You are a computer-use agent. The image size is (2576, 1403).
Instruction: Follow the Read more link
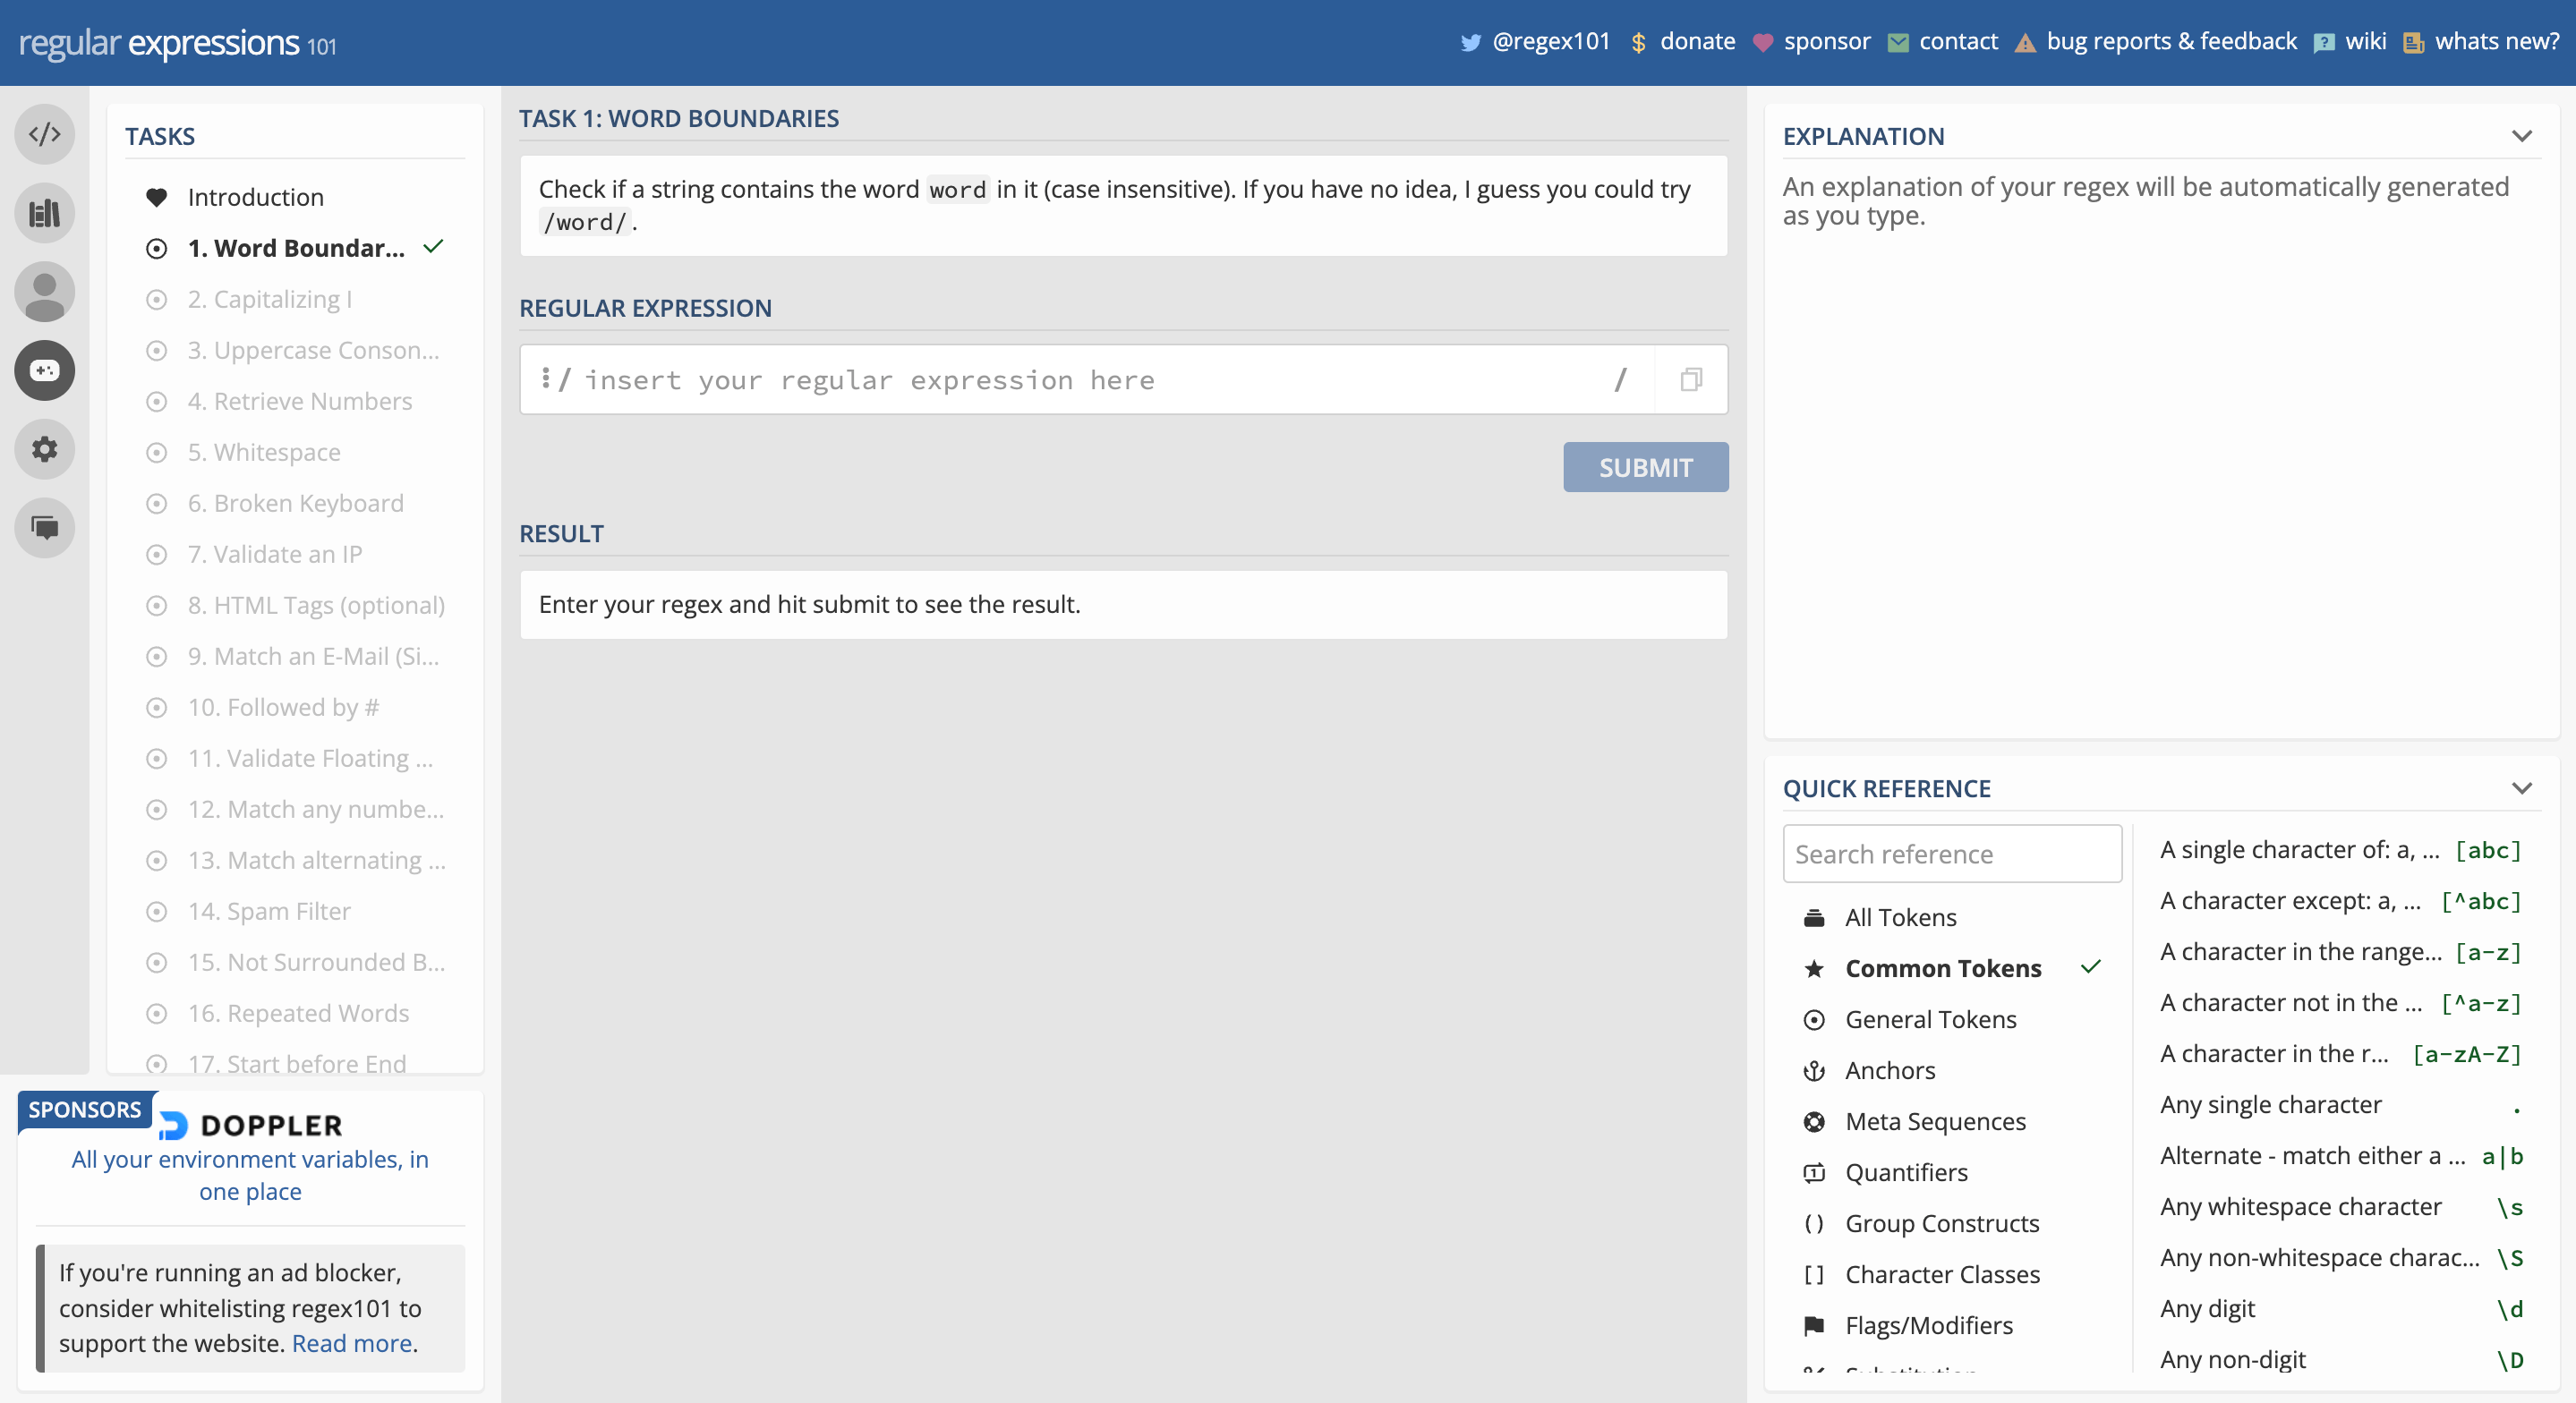[x=351, y=1343]
